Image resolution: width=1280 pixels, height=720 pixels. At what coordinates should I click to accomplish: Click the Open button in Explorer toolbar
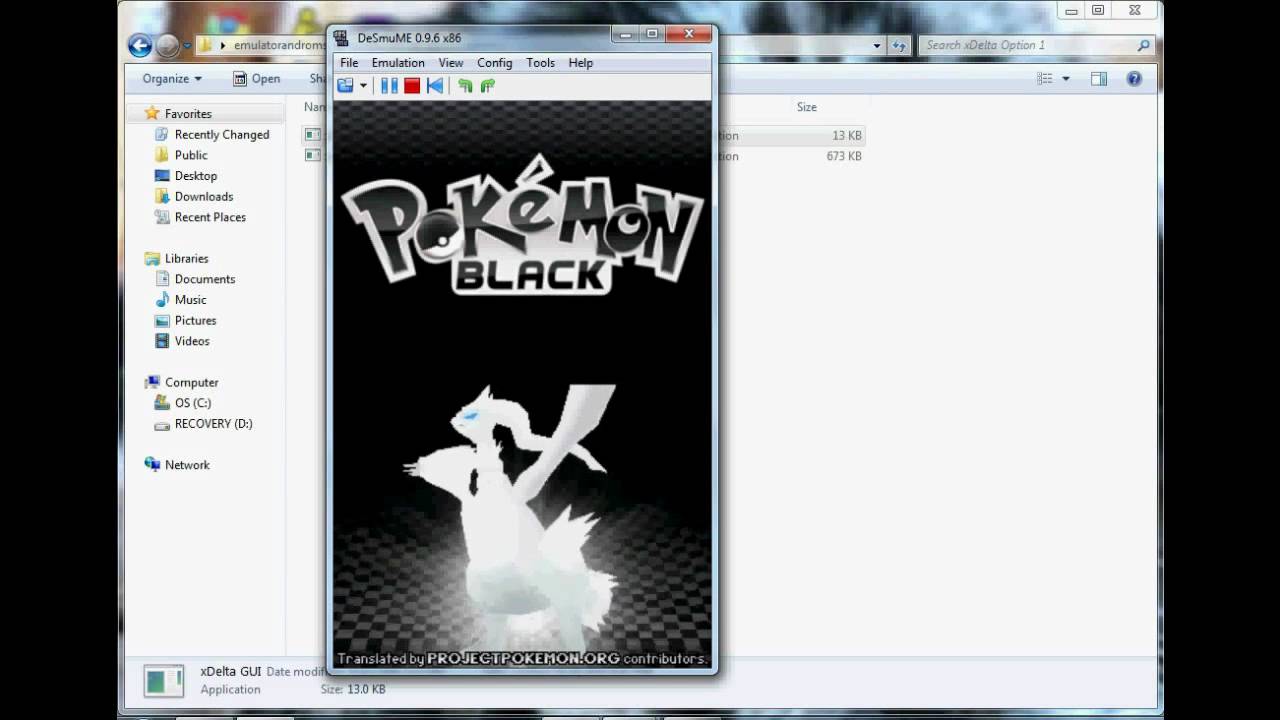256,78
